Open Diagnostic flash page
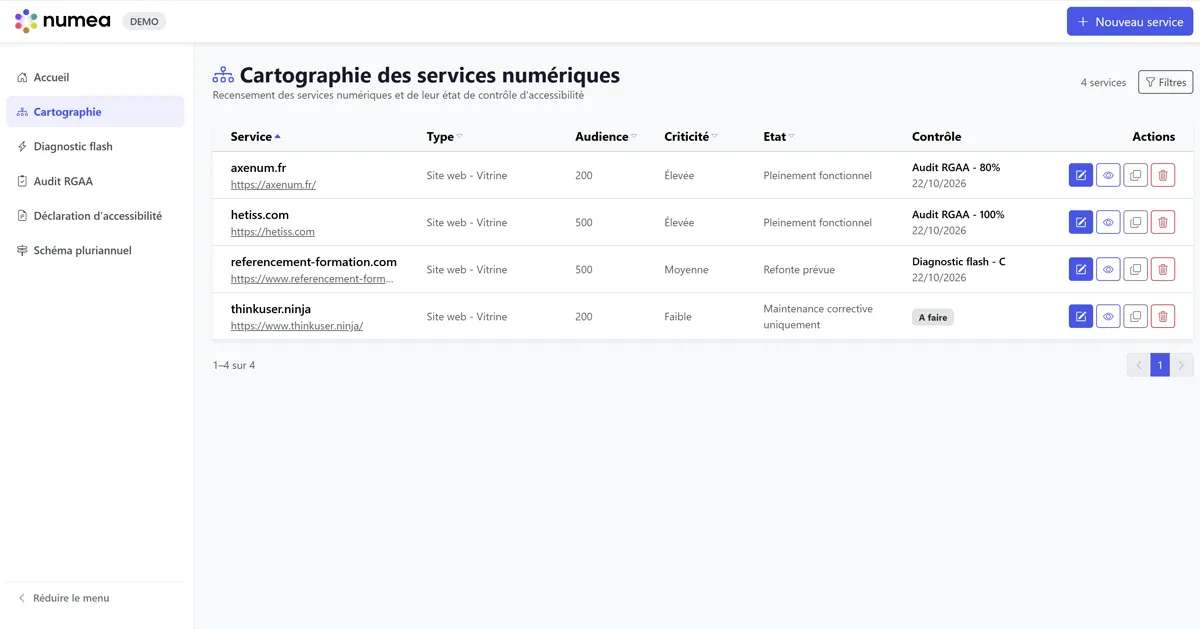1200x629 pixels. (x=95, y=146)
